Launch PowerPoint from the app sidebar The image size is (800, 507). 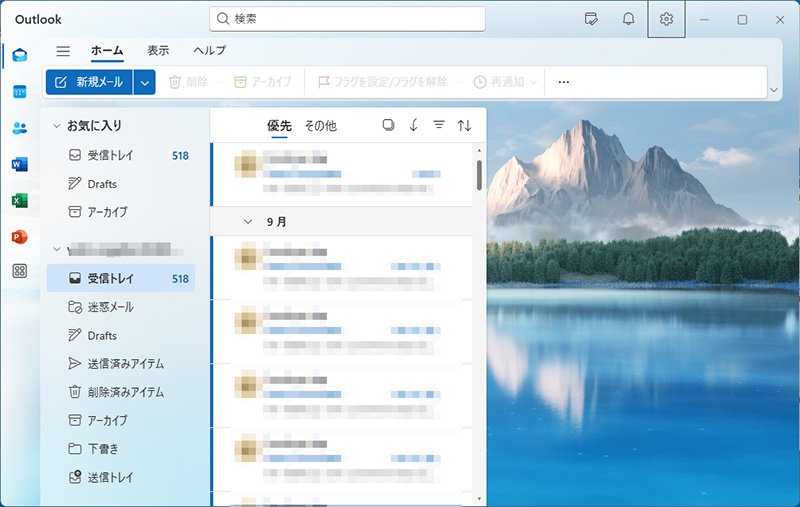coord(20,236)
